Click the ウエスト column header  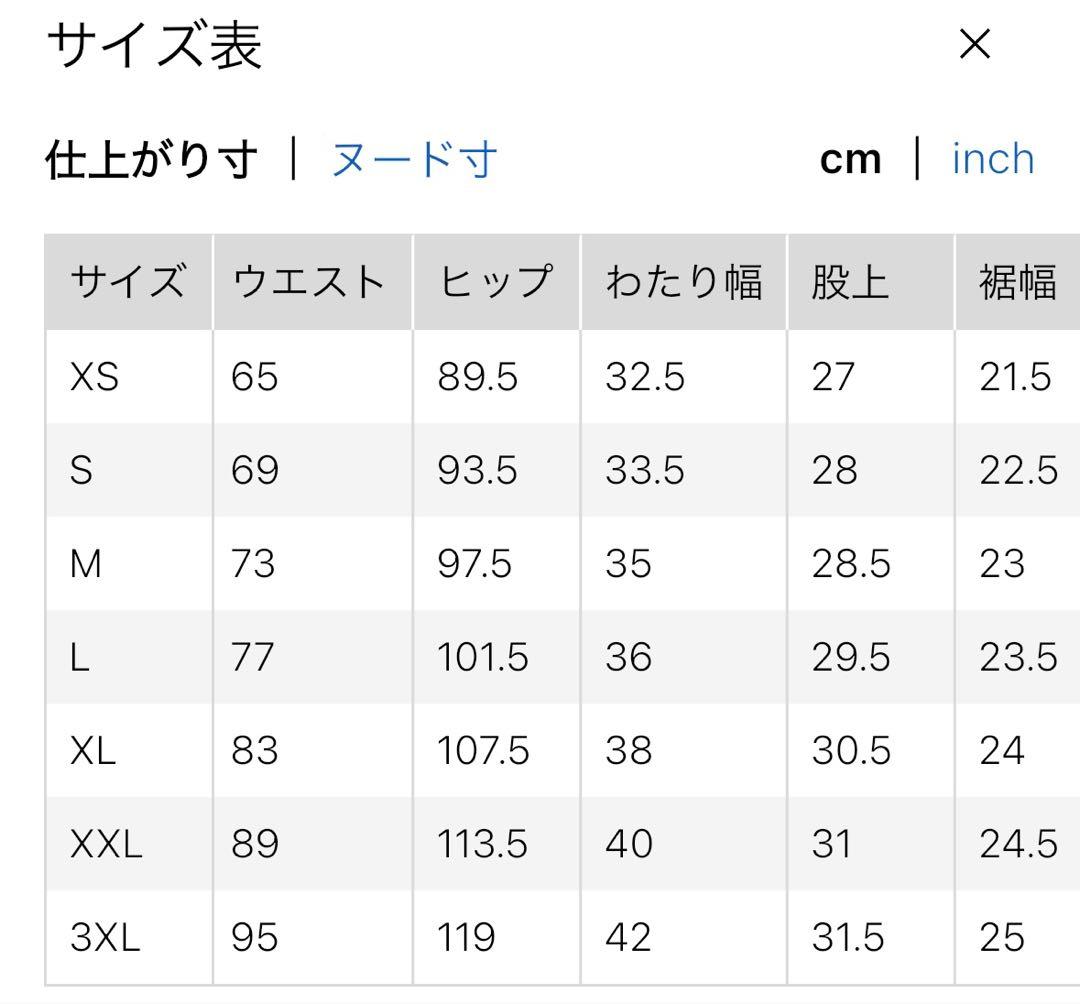pos(308,283)
